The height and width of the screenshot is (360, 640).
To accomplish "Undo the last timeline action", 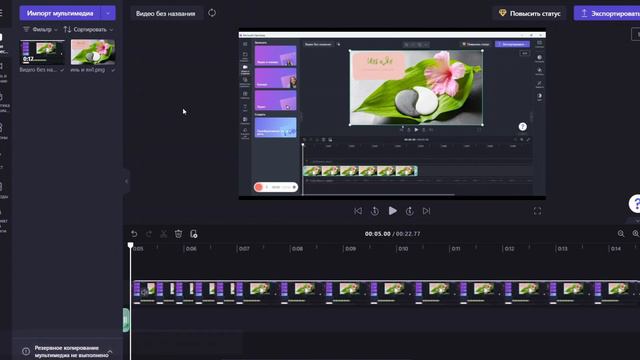I will [134, 234].
